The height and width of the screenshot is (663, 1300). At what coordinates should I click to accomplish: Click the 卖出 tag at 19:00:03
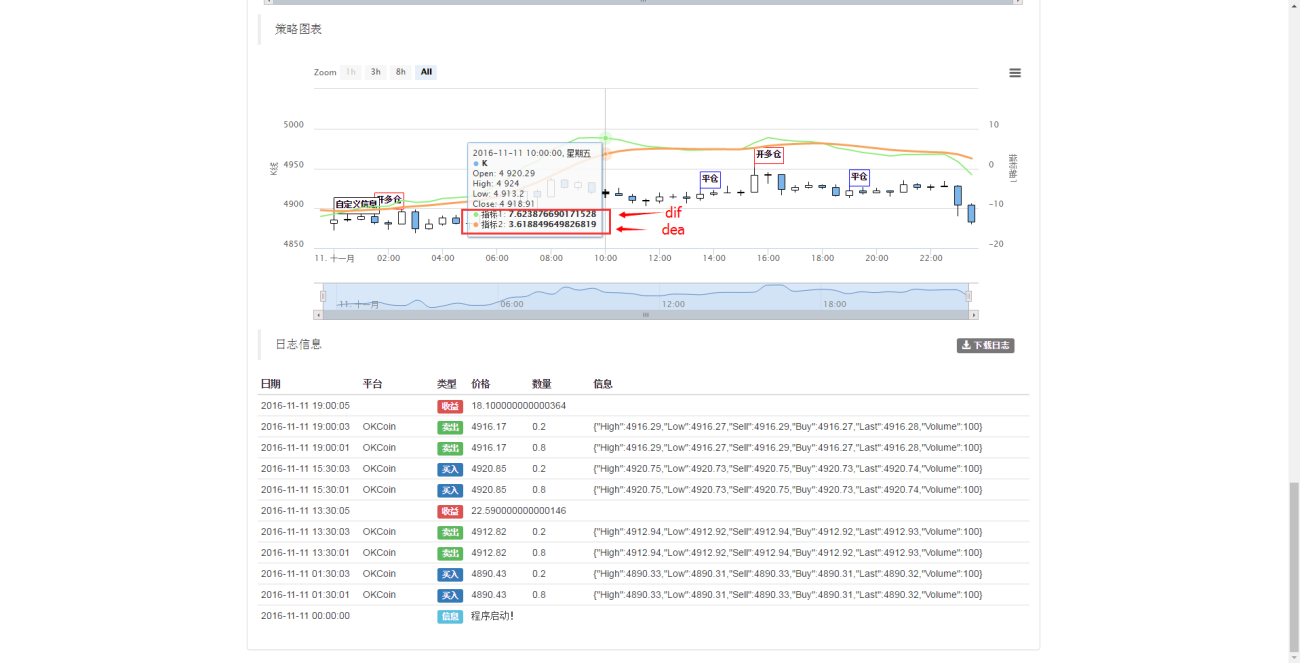450,427
